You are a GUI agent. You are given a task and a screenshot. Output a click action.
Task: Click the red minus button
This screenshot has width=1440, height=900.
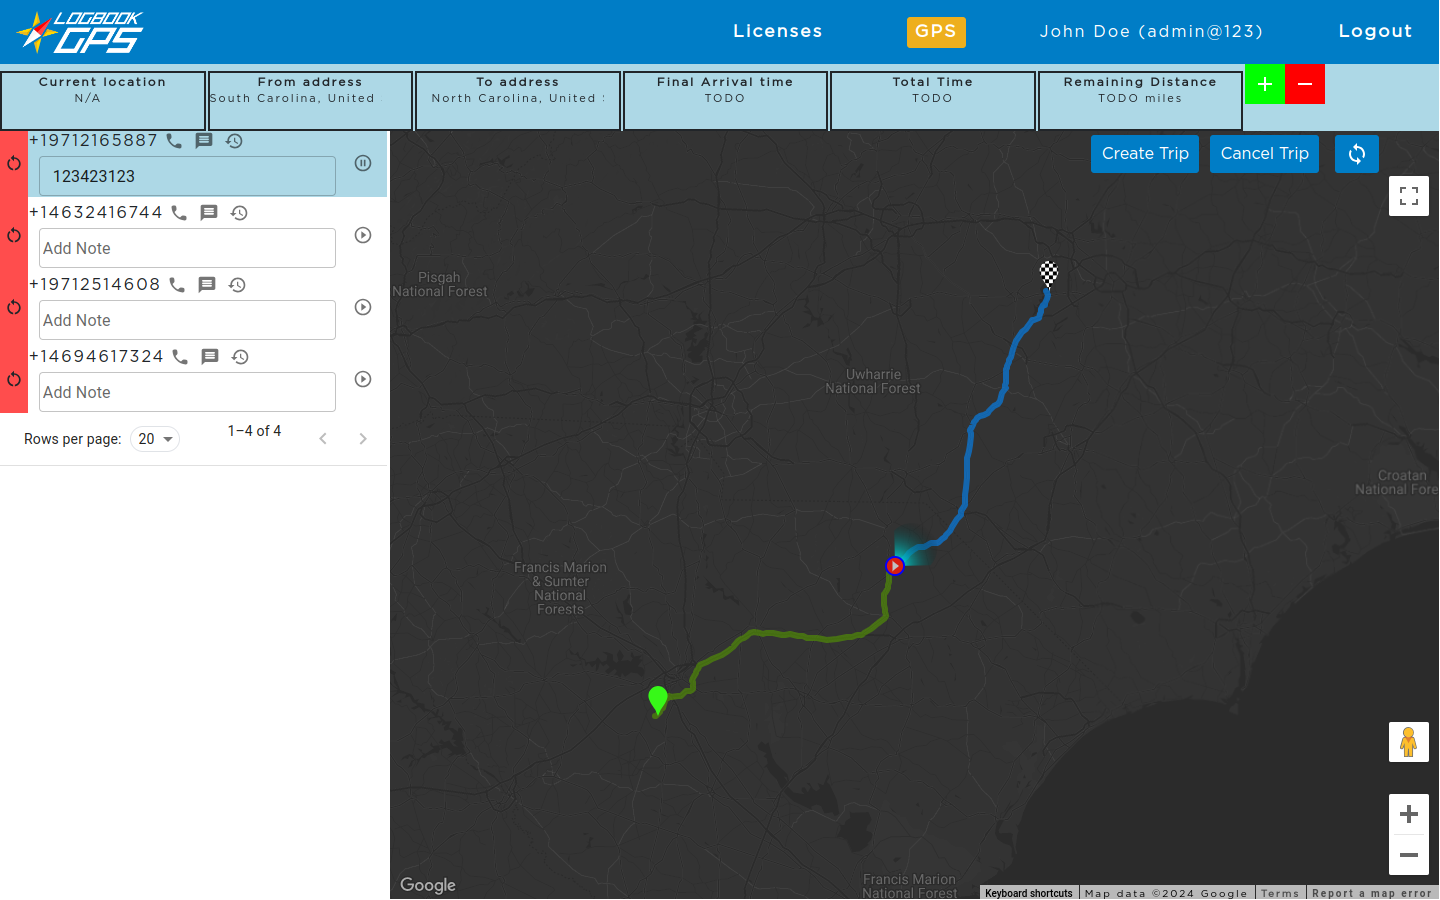click(x=1305, y=84)
